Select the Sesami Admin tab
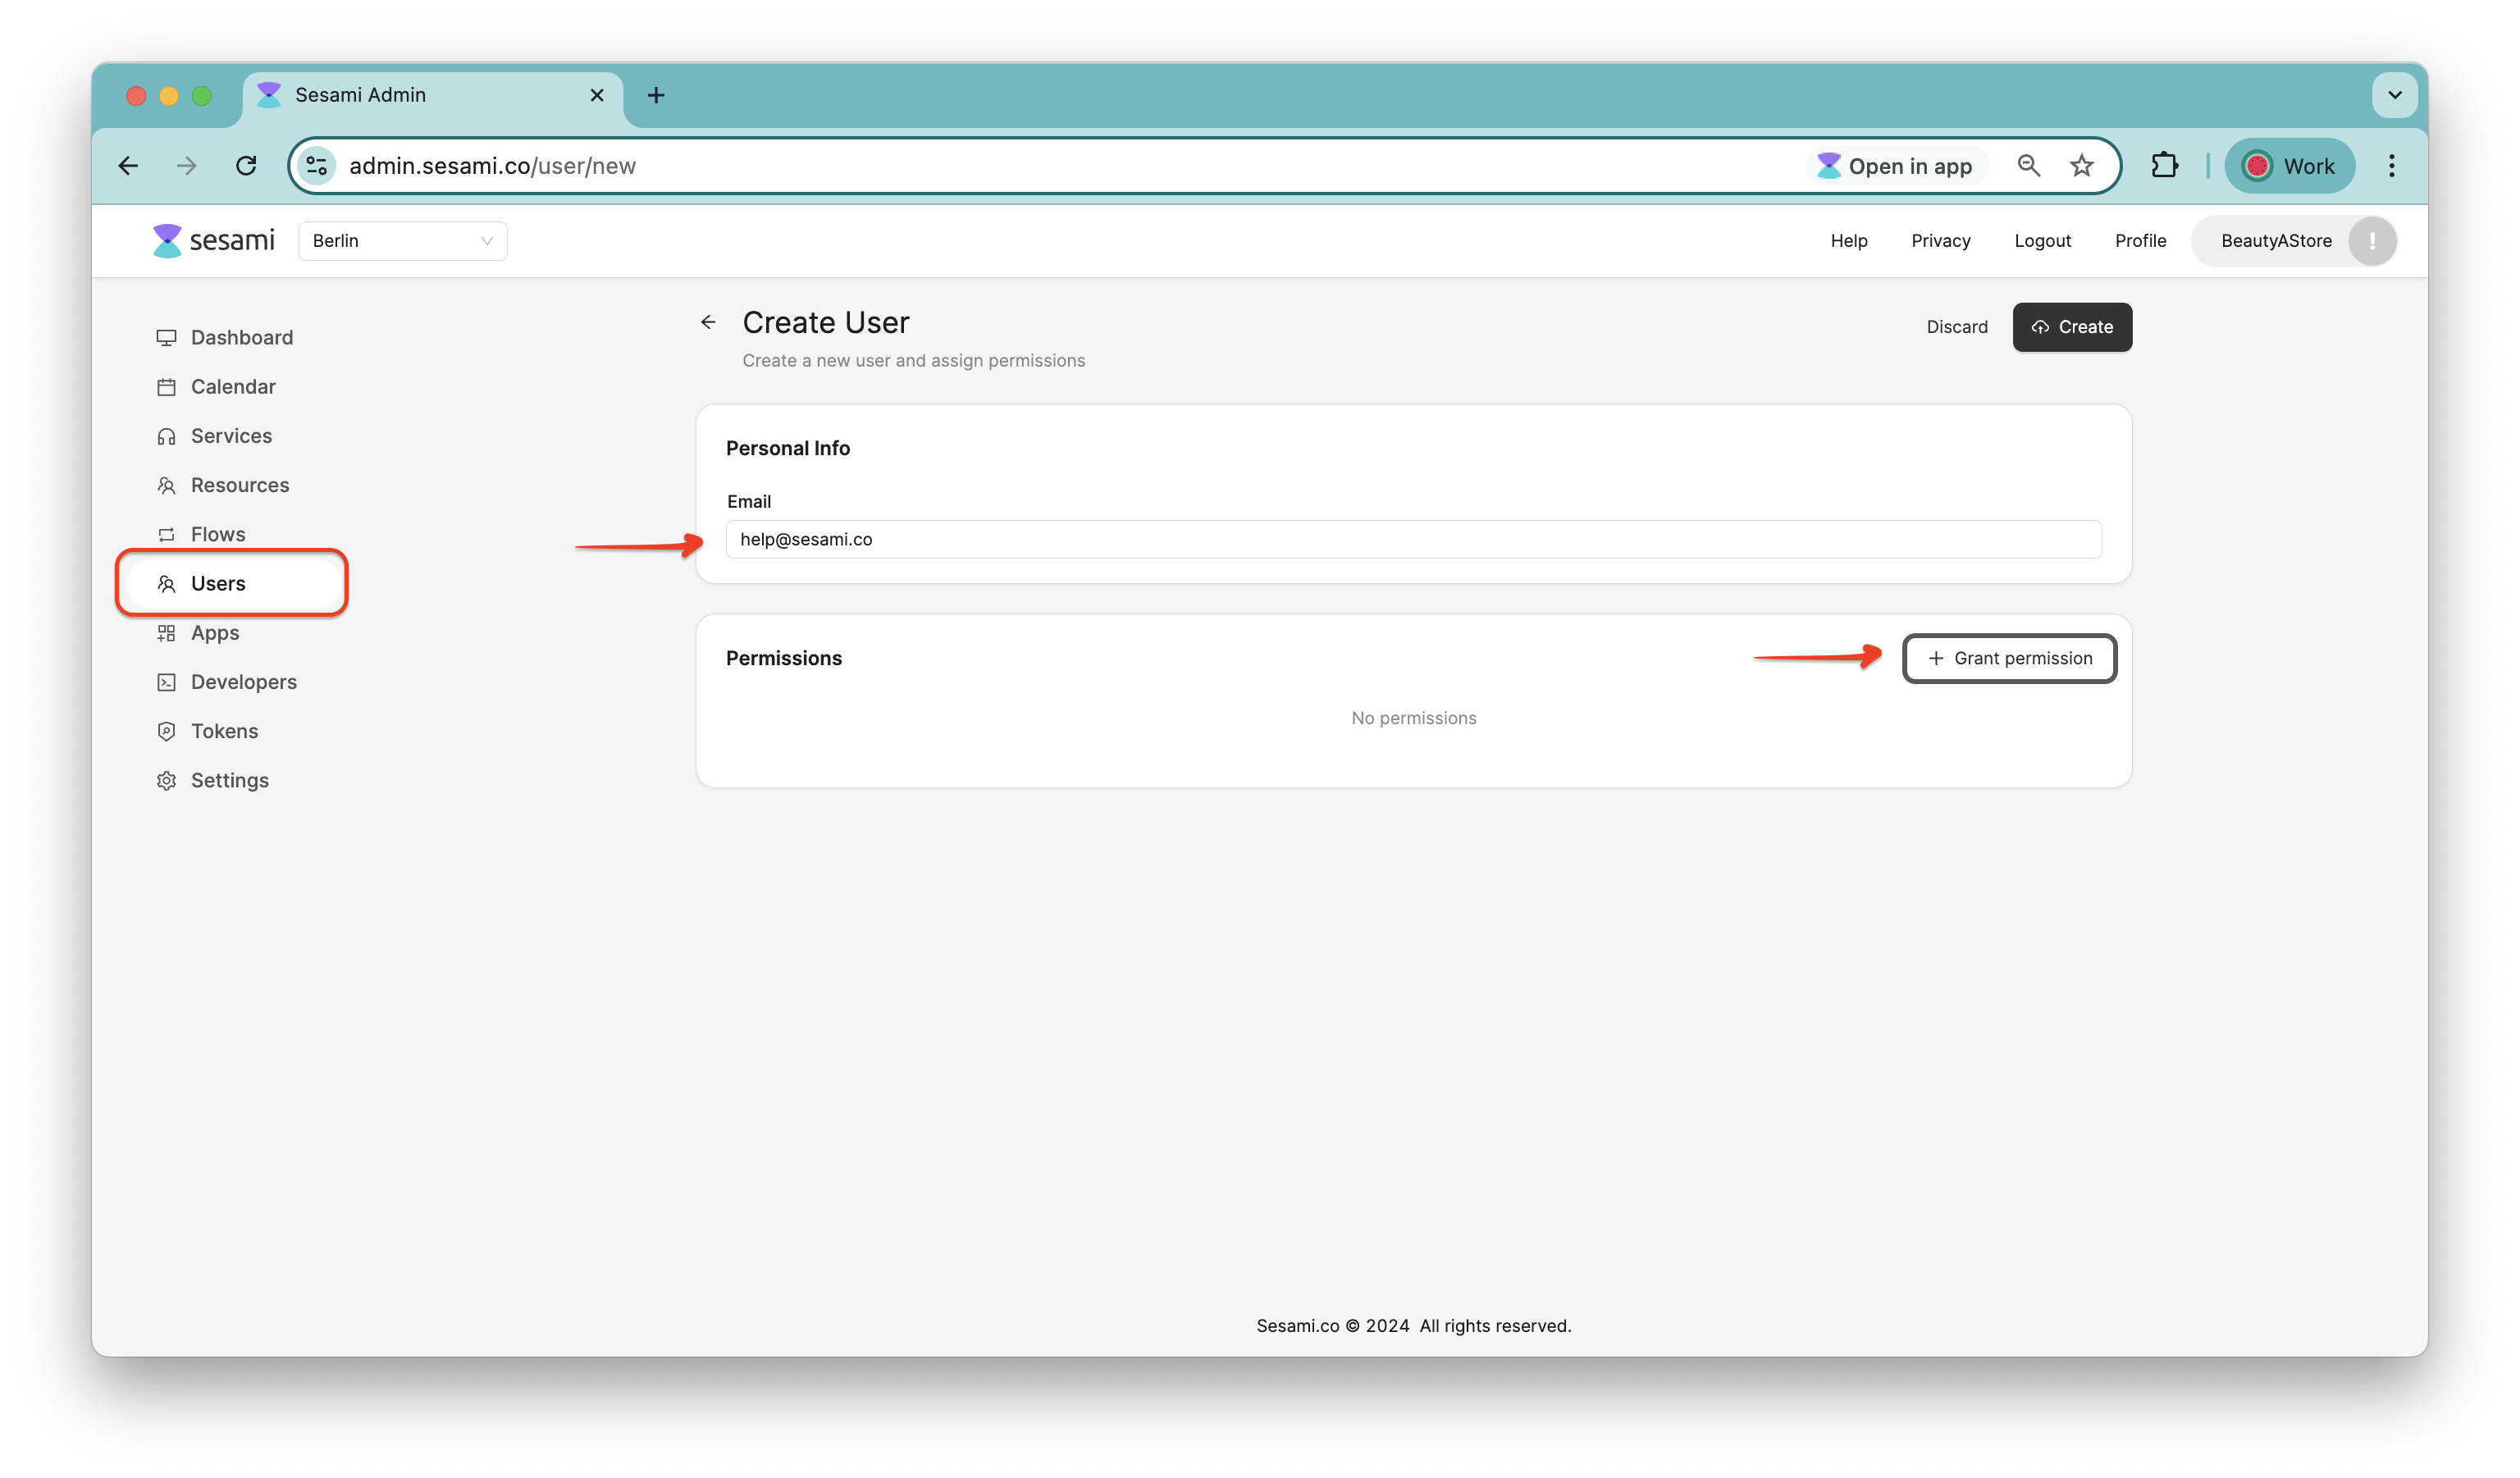The width and height of the screenshot is (2520, 1478). 433,95
